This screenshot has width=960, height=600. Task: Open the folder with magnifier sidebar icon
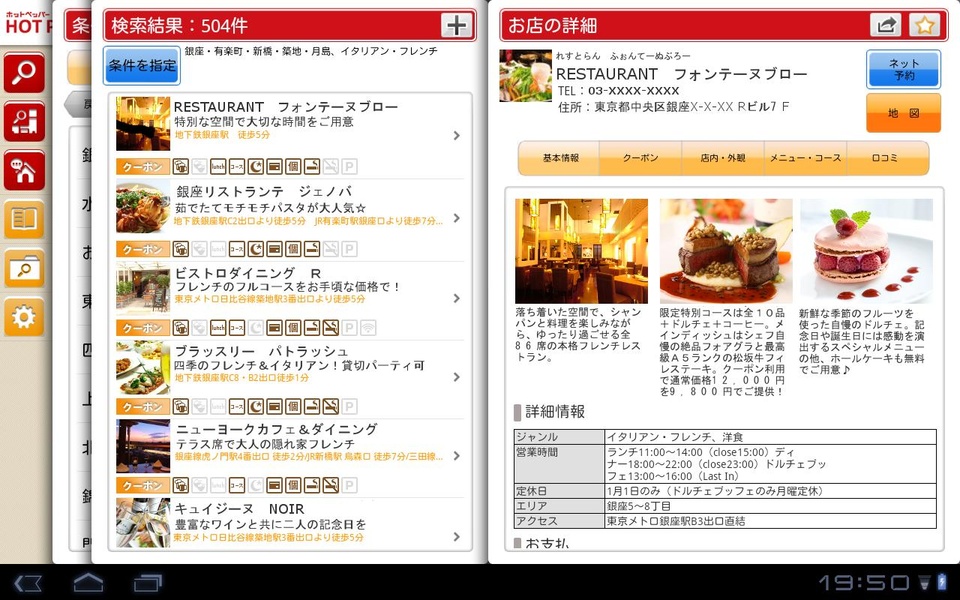[x=24, y=268]
